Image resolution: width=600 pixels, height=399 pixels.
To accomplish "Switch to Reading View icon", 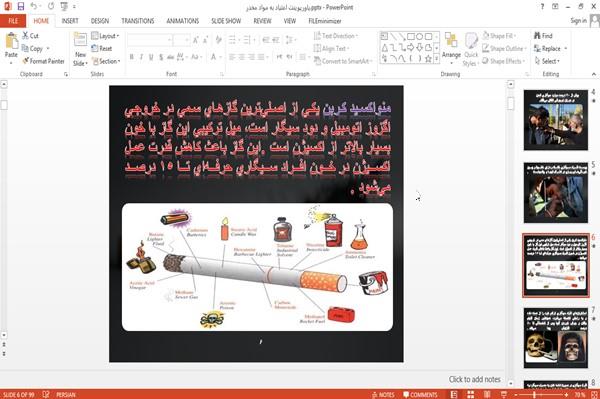I will pyautogui.click(x=487, y=395).
